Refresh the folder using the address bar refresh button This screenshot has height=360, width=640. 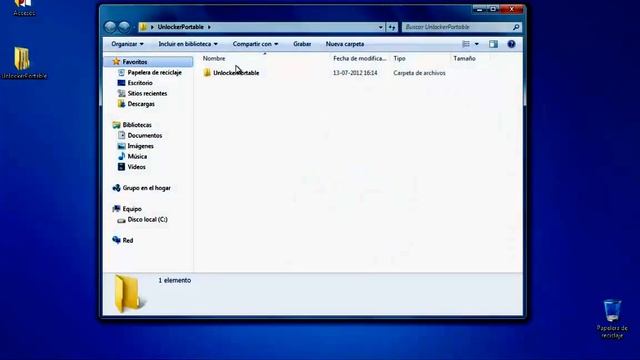click(392, 27)
